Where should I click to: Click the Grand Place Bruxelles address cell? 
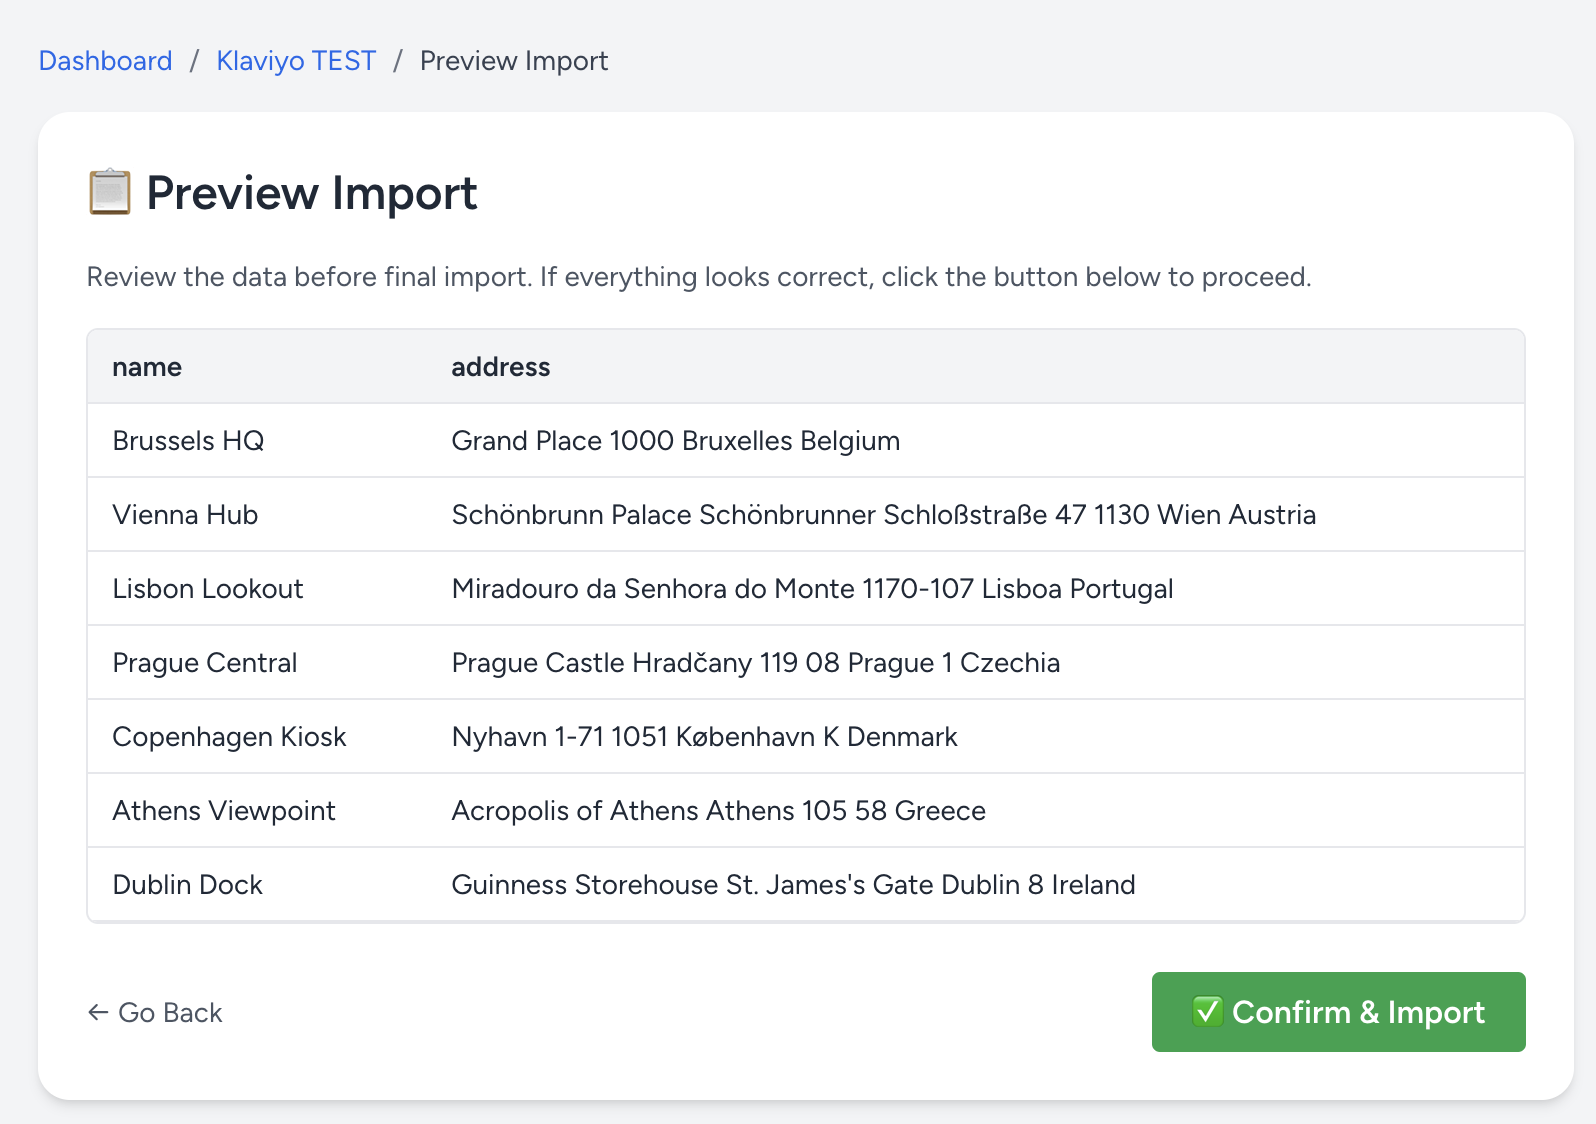pos(675,441)
